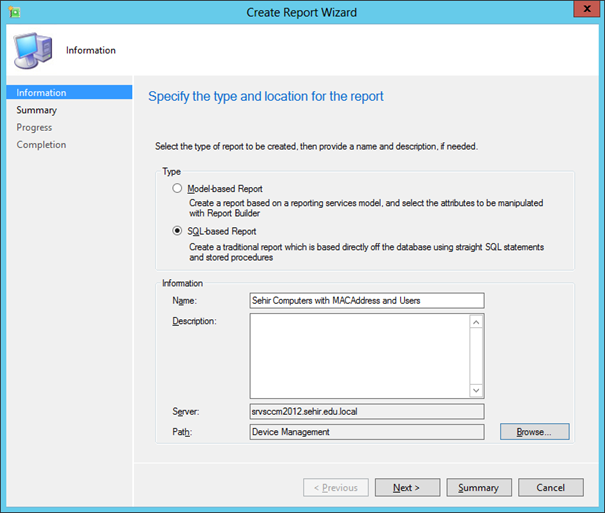Screen dimensions: 605x513
Task: Jump to the Summary button
Action: [479, 488]
